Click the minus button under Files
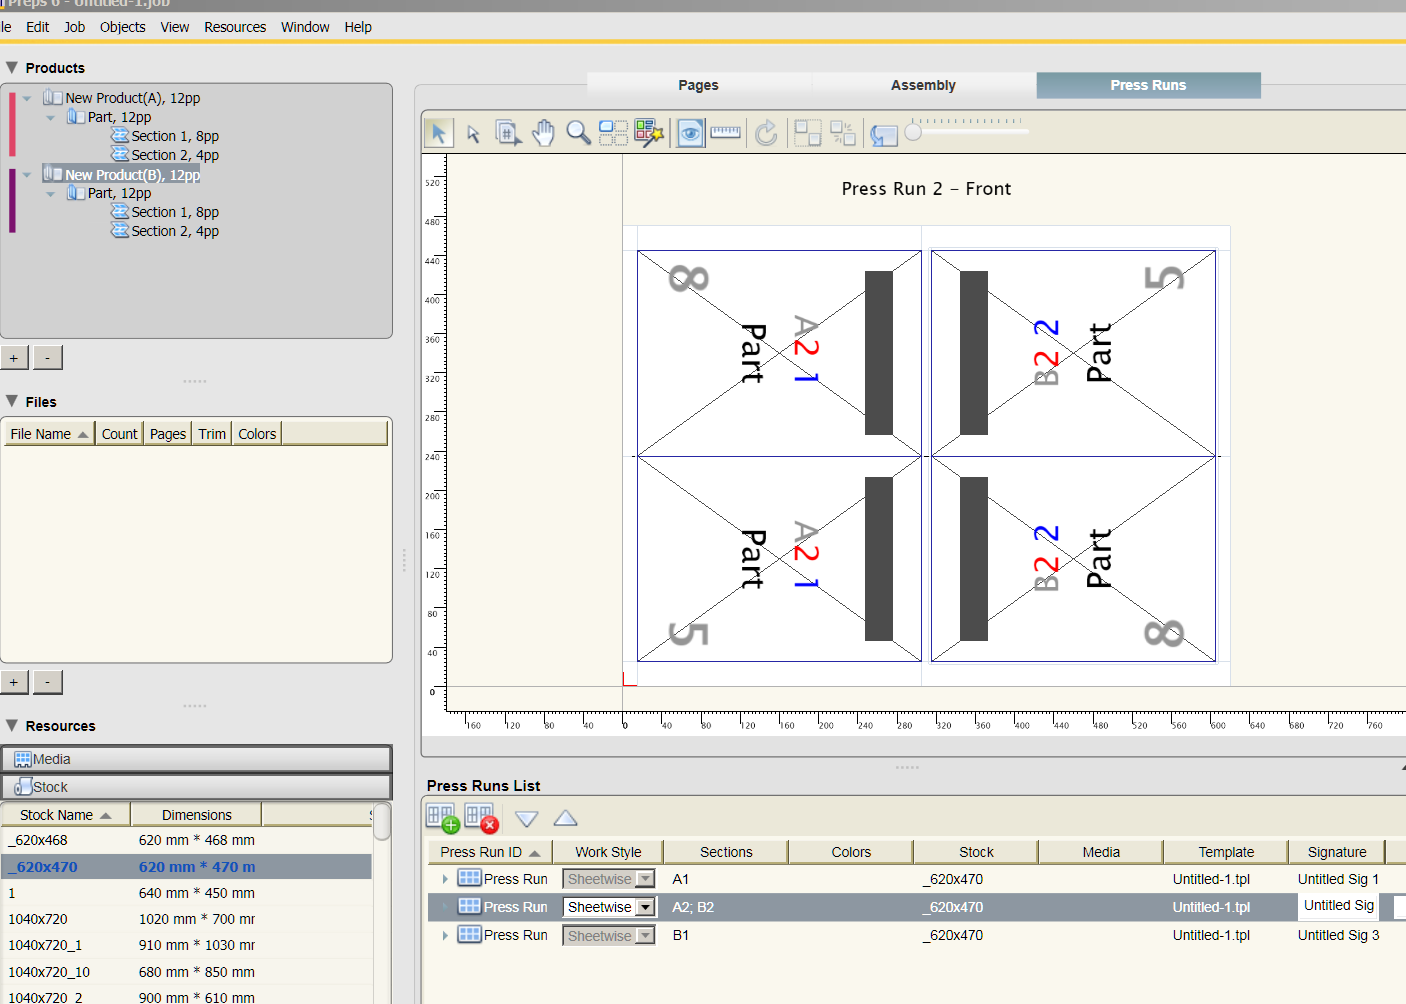Viewport: 1406px width, 1004px height. point(48,683)
